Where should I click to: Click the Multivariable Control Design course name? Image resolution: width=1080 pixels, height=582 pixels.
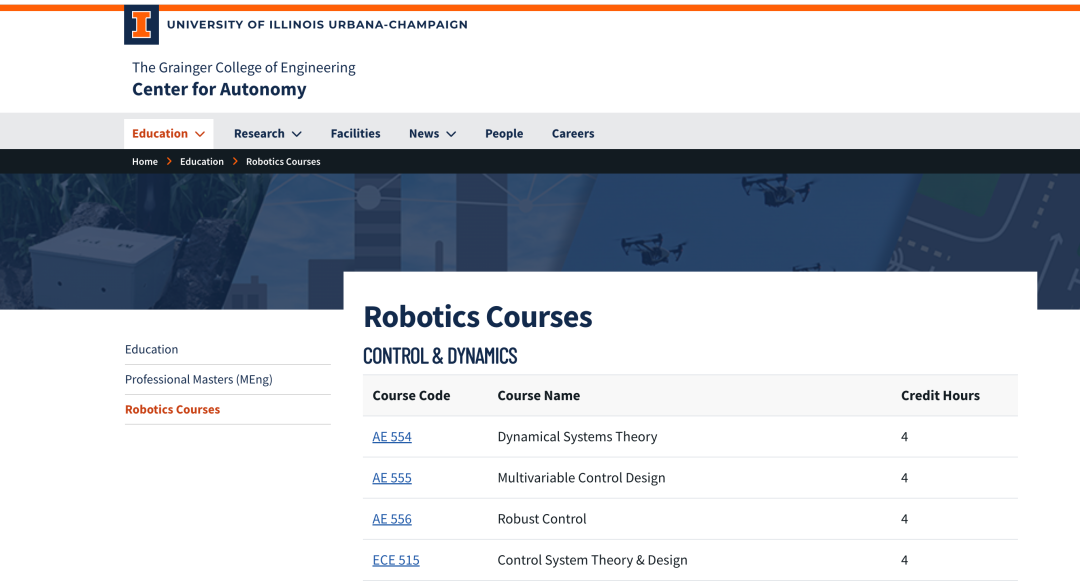point(581,478)
